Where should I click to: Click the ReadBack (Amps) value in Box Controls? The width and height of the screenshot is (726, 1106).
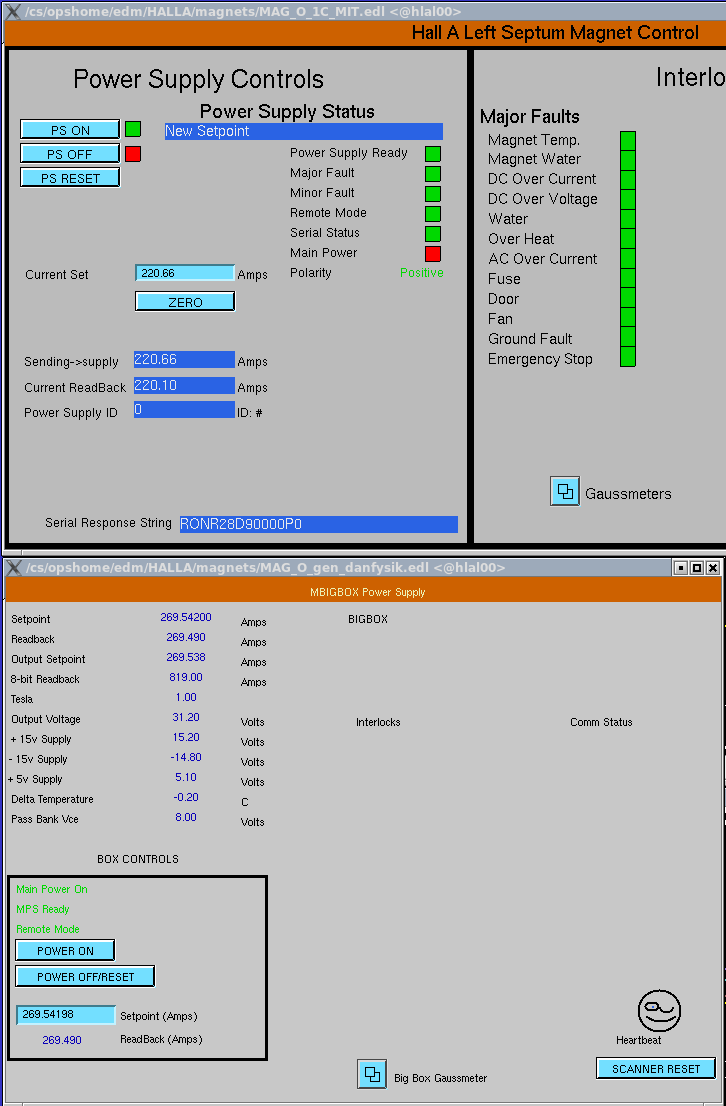(x=62, y=1040)
